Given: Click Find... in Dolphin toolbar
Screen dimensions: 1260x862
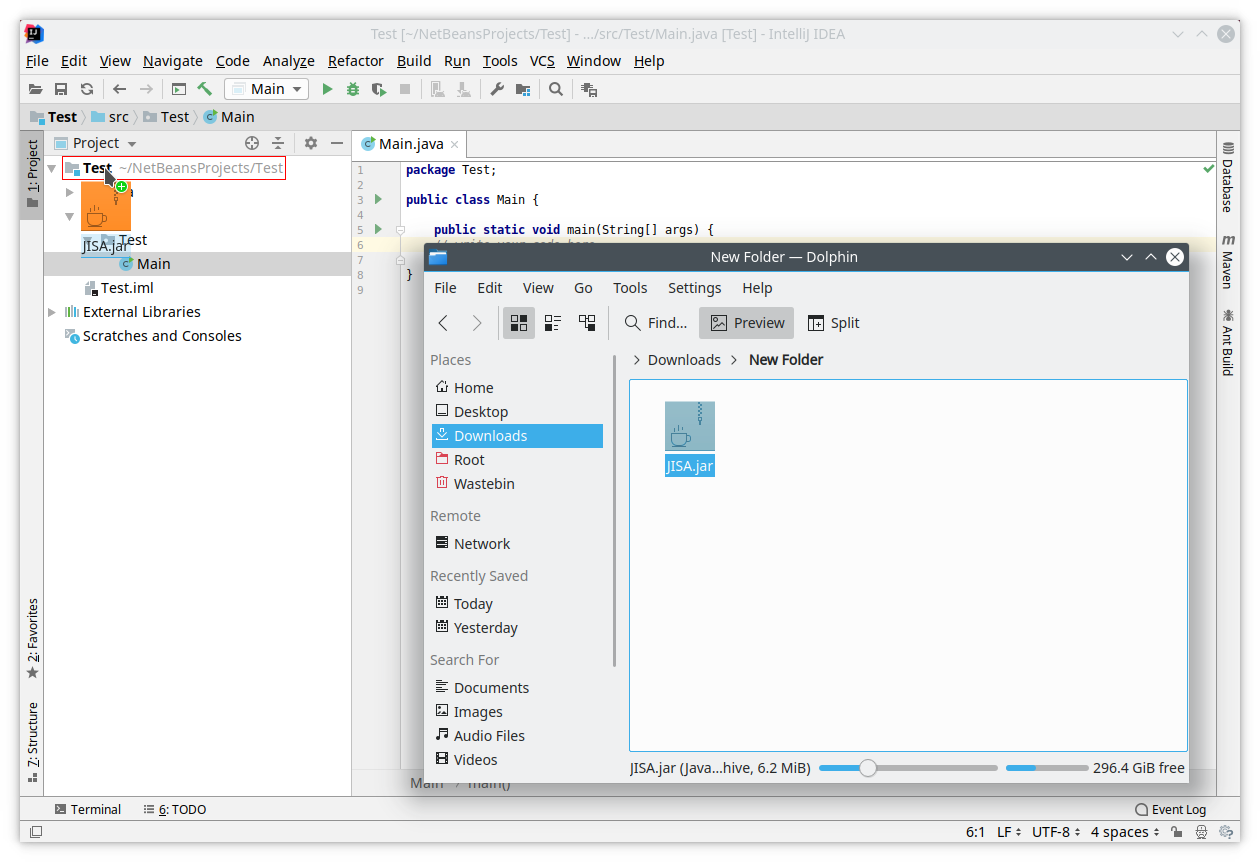Looking at the screenshot, I should [656, 323].
